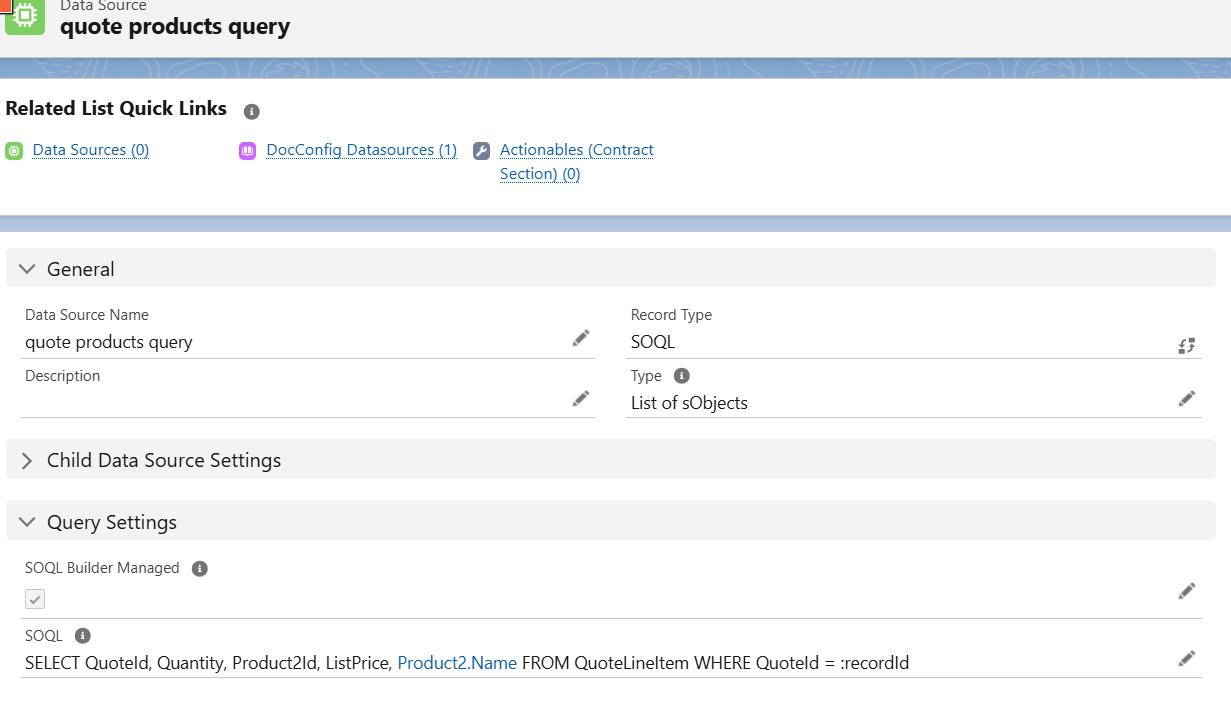Uncheck the SOQL Builder Managed checkbox

[x=35, y=599]
